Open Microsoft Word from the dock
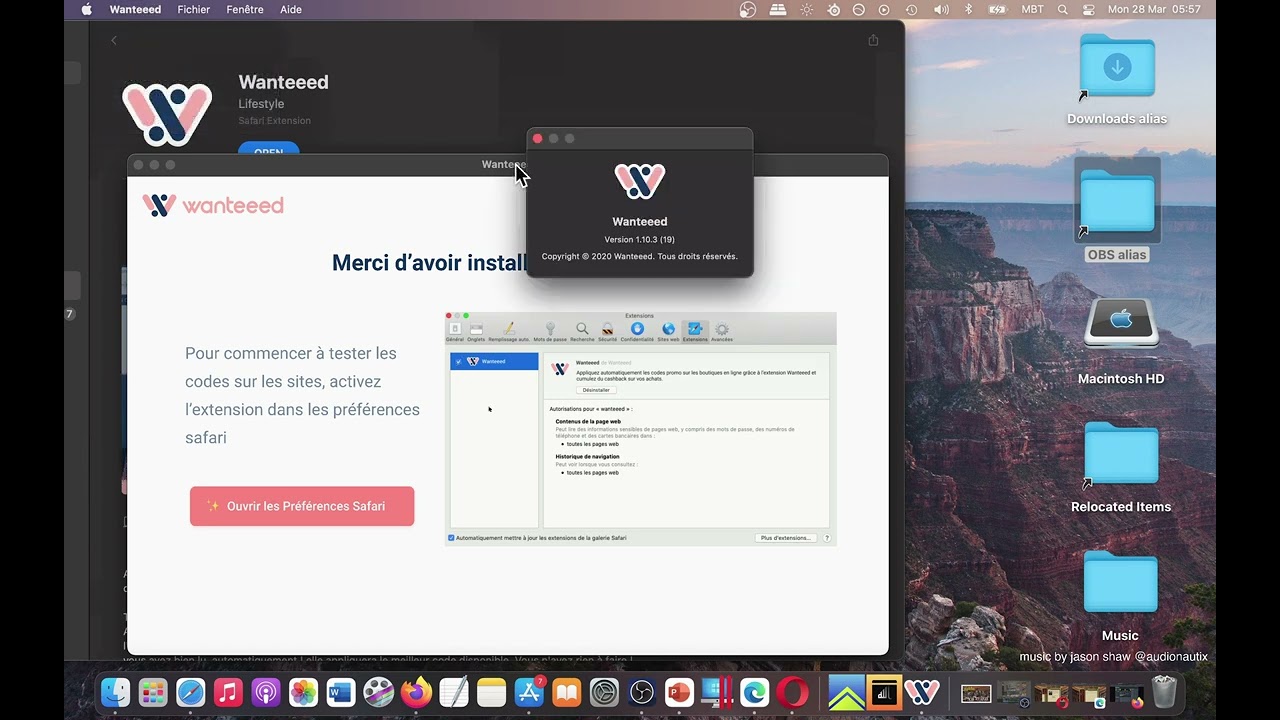Viewport: 1280px width, 720px height. pos(341,692)
